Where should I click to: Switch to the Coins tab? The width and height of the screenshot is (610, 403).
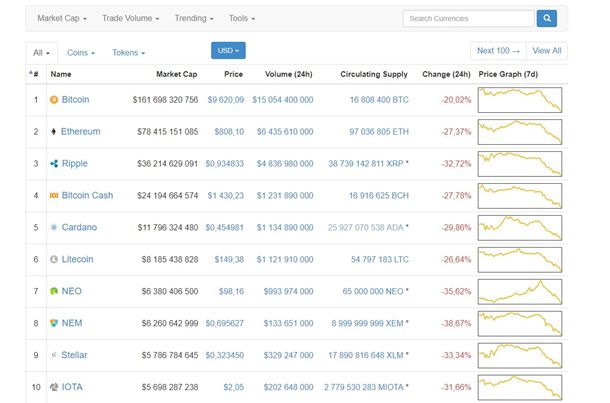point(81,53)
